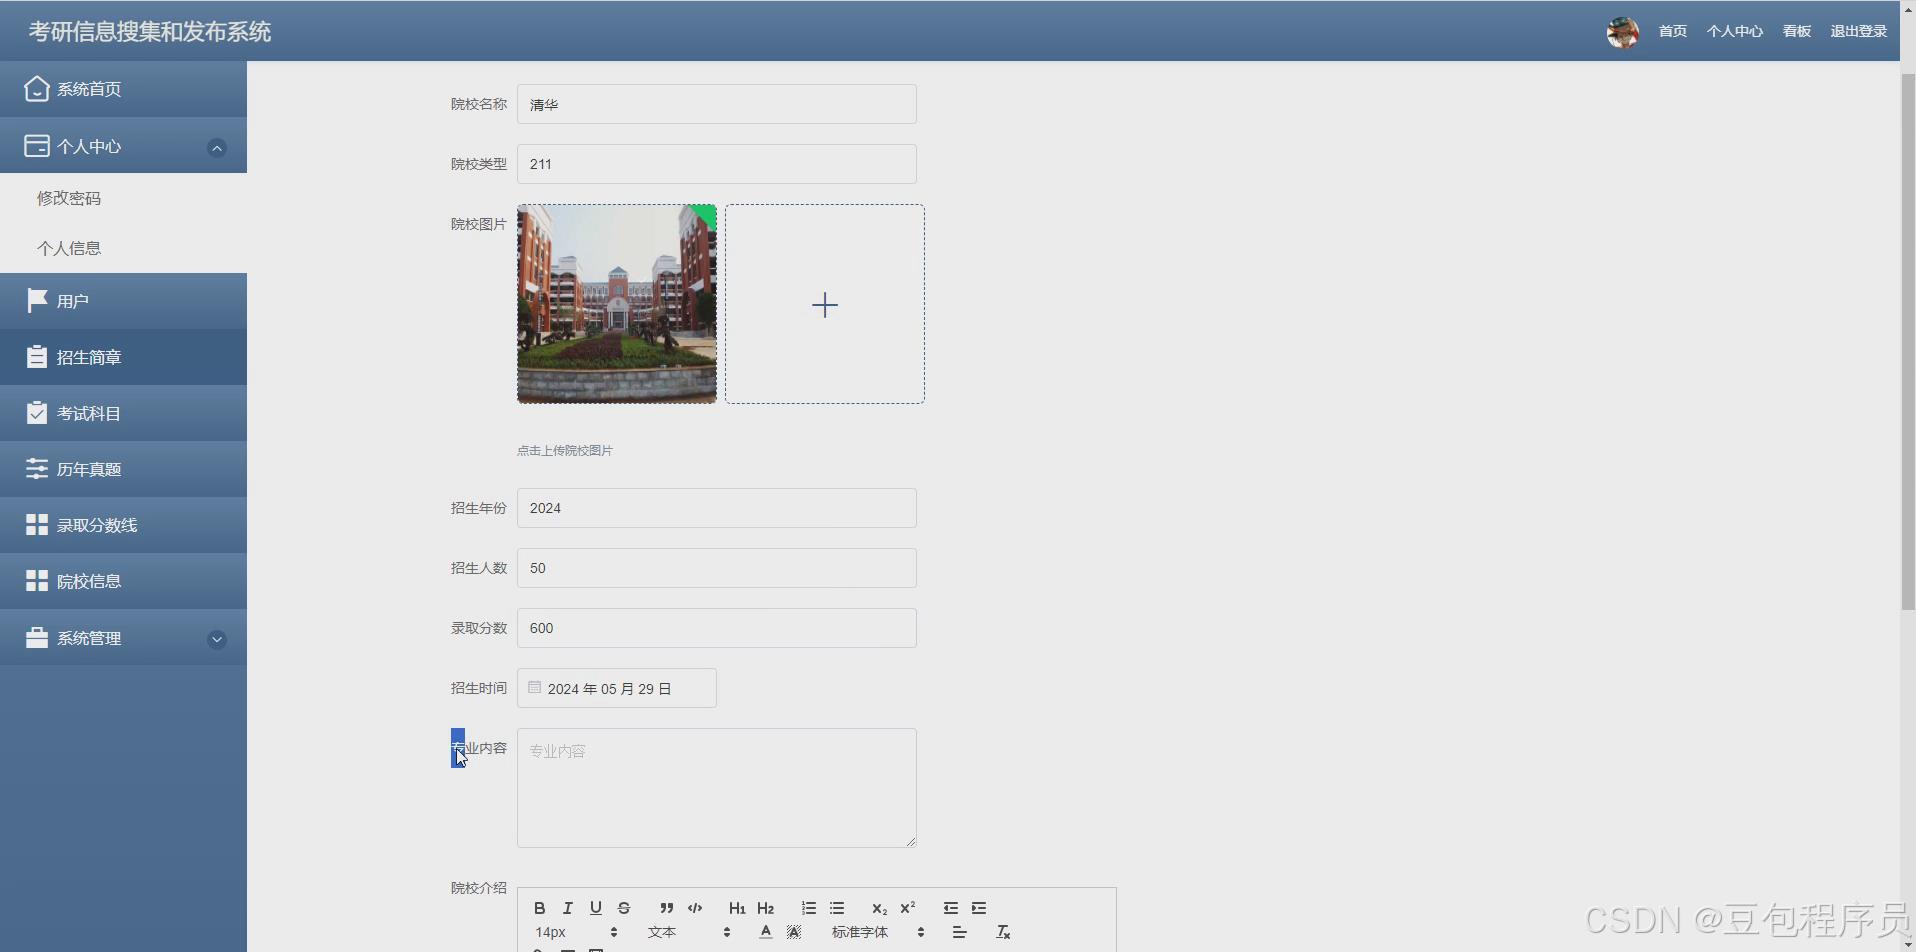Screen dimensions: 1916x952
Task: Click the 首页 link in the header
Action: pyautogui.click(x=1673, y=31)
